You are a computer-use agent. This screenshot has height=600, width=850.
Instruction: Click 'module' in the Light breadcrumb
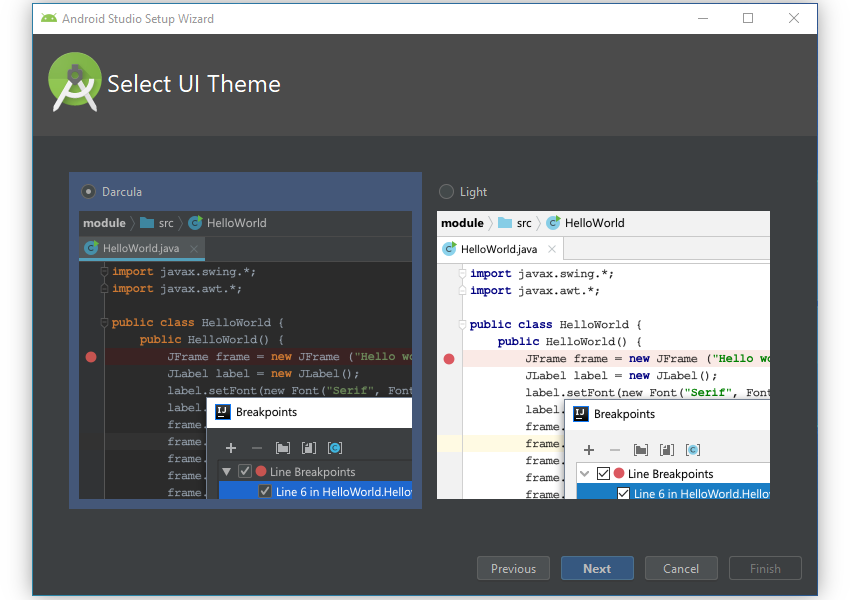click(462, 223)
